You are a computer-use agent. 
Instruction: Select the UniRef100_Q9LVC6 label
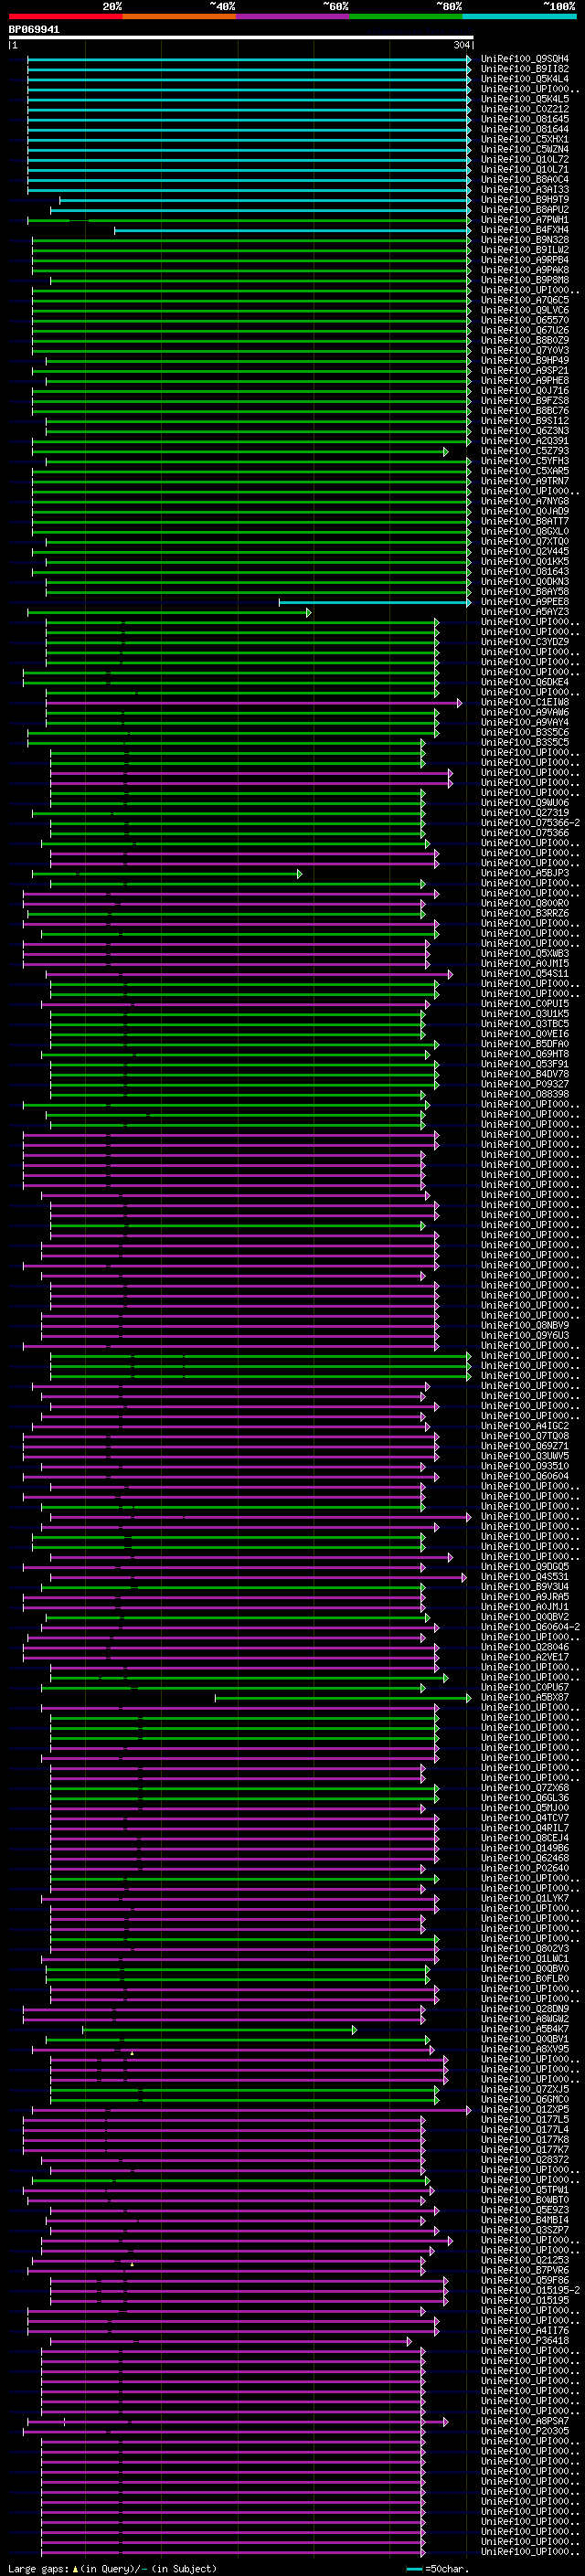click(x=525, y=310)
